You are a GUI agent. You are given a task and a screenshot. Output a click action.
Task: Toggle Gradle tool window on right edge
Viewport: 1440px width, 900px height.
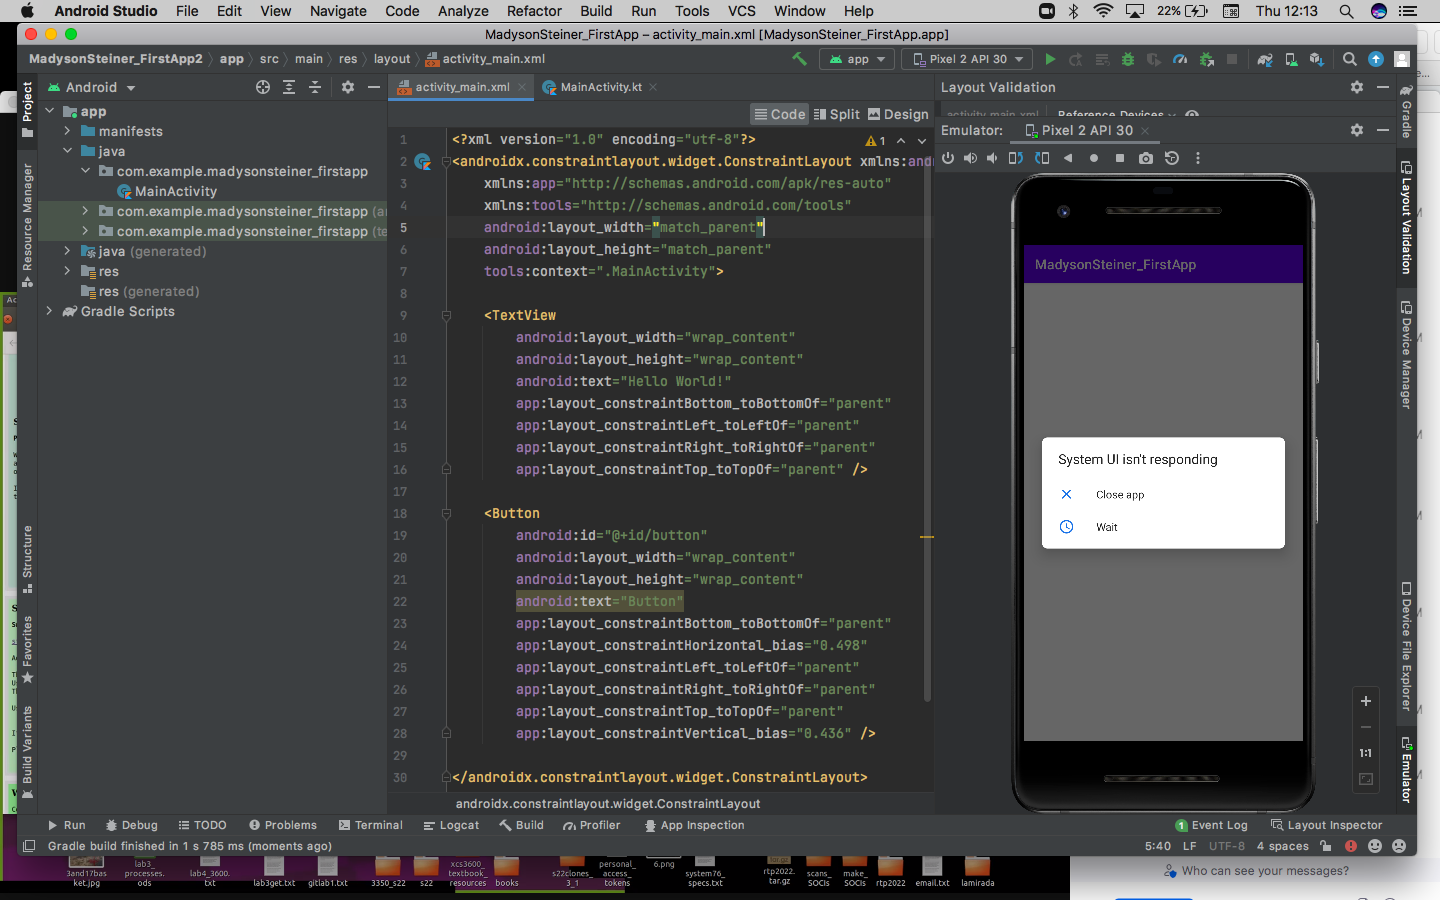(x=1406, y=111)
